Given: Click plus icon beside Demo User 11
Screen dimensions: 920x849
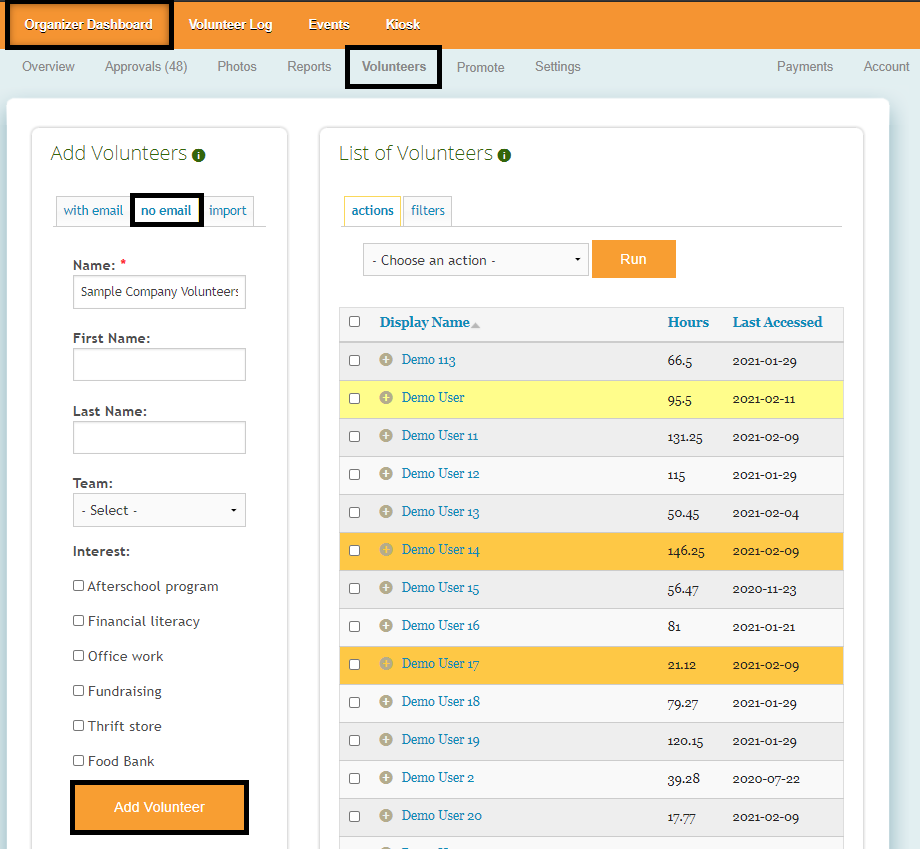Looking at the screenshot, I should (386, 436).
